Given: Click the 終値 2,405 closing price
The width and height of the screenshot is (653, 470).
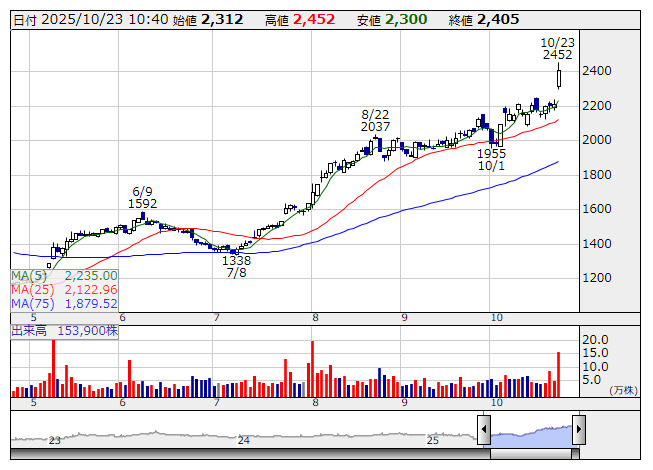Looking at the screenshot, I should click(484, 20).
